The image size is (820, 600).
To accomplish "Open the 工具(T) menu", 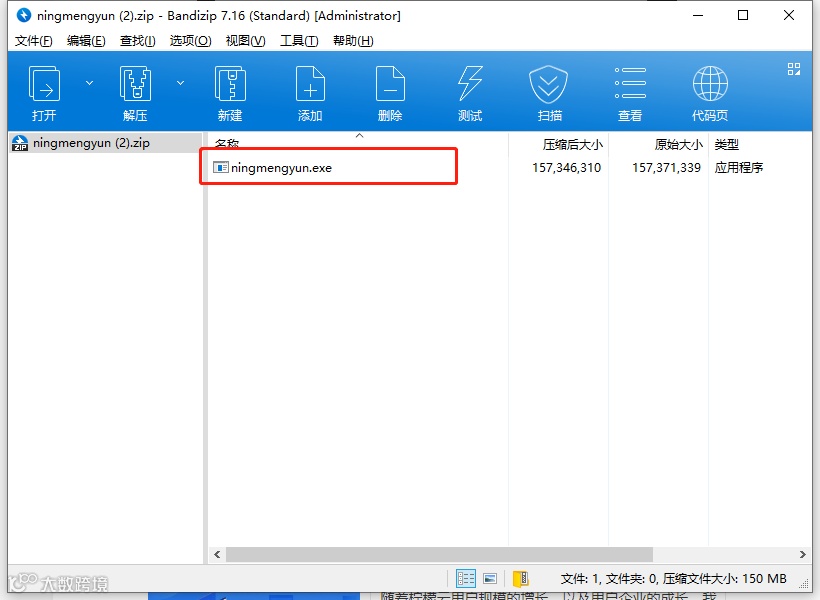I will pyautogui.click(x=299, y=41).
